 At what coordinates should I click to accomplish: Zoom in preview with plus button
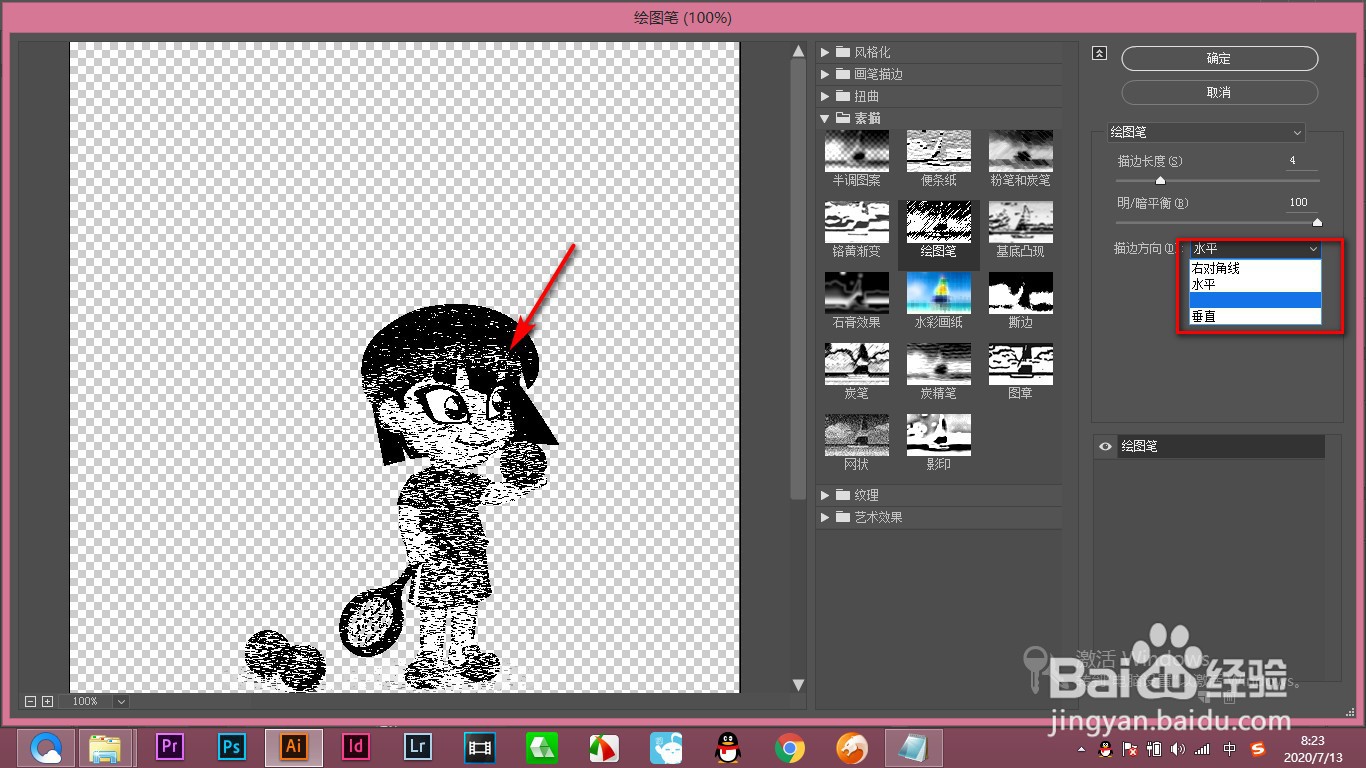point(47,702)
